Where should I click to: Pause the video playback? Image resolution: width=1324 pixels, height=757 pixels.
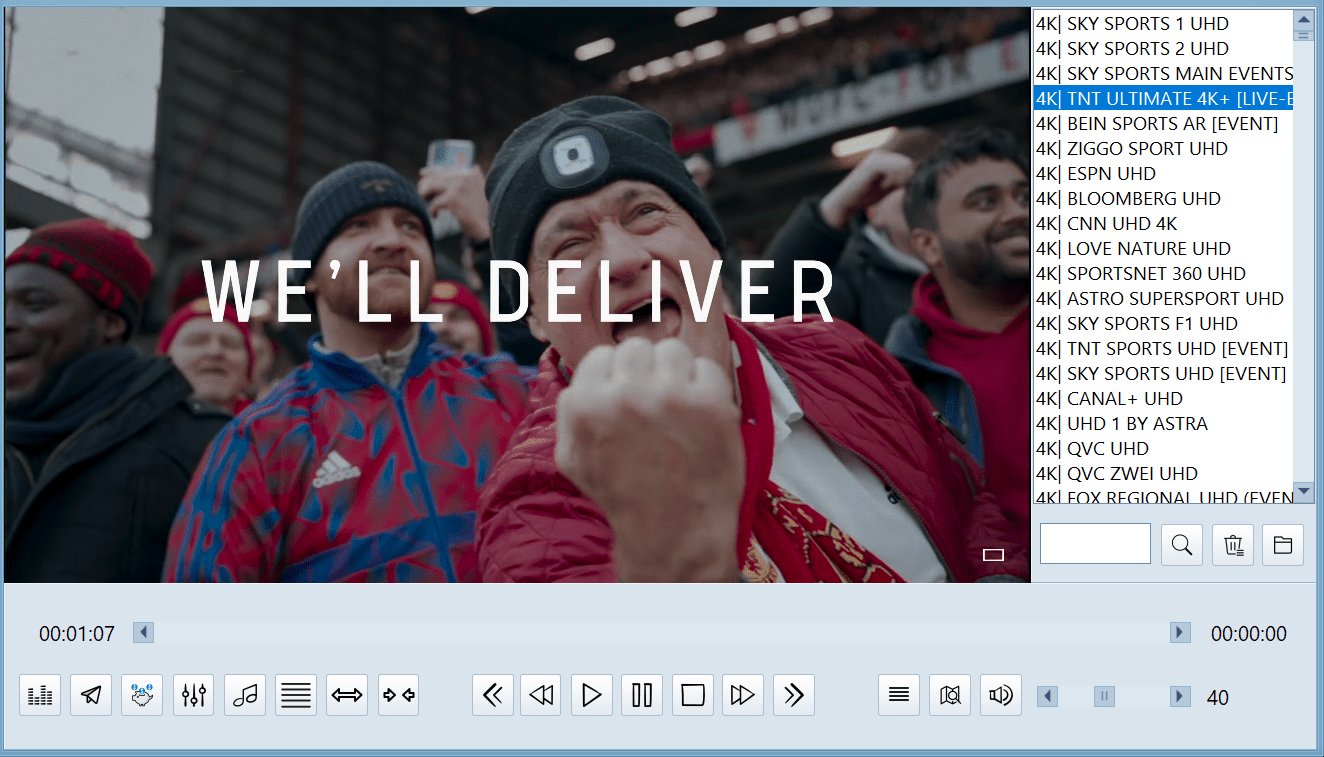click(x=642, y=695)
